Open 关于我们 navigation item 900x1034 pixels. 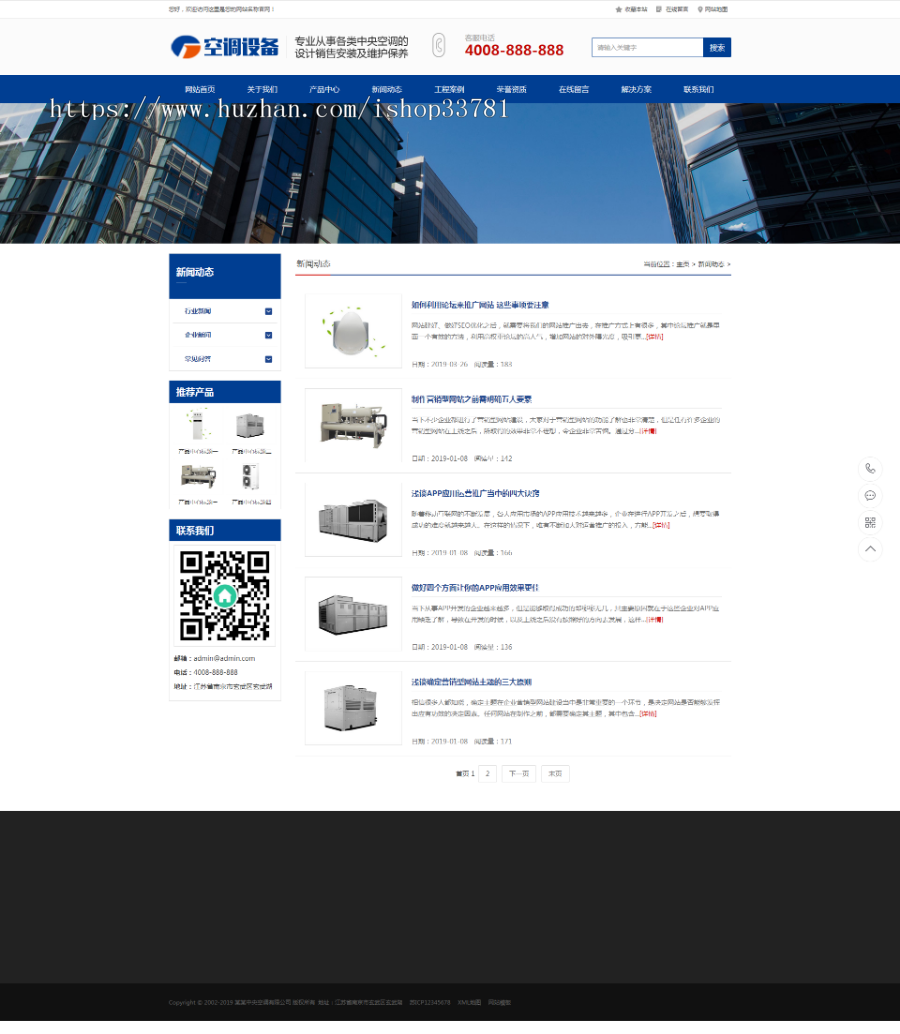[x=262, y=90]
